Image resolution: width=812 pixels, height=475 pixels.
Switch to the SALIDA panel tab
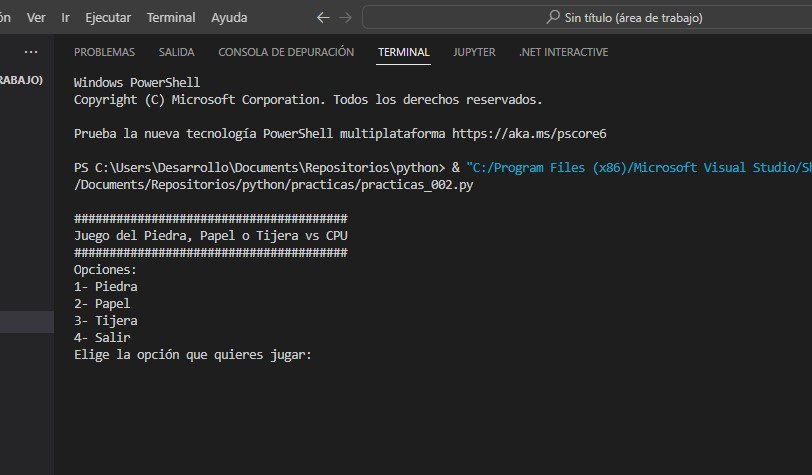coord(176,52)
